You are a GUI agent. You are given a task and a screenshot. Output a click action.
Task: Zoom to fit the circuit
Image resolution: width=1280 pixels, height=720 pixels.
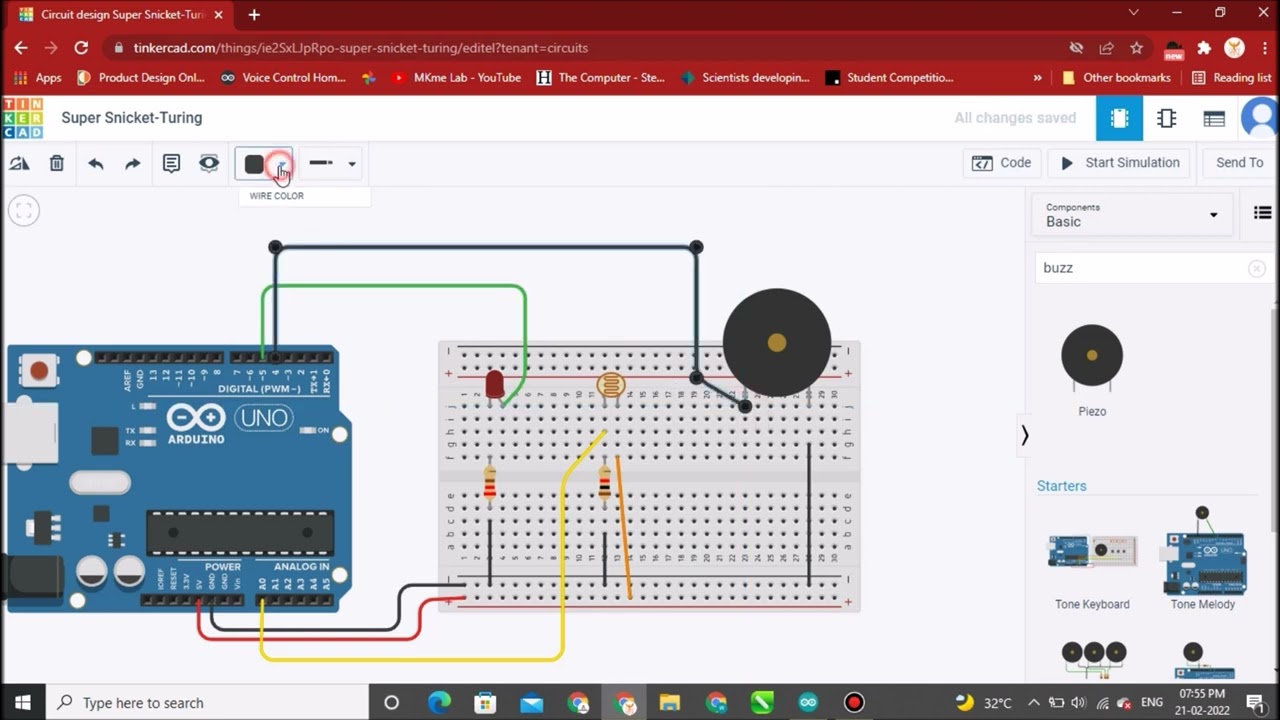point(24,210)
